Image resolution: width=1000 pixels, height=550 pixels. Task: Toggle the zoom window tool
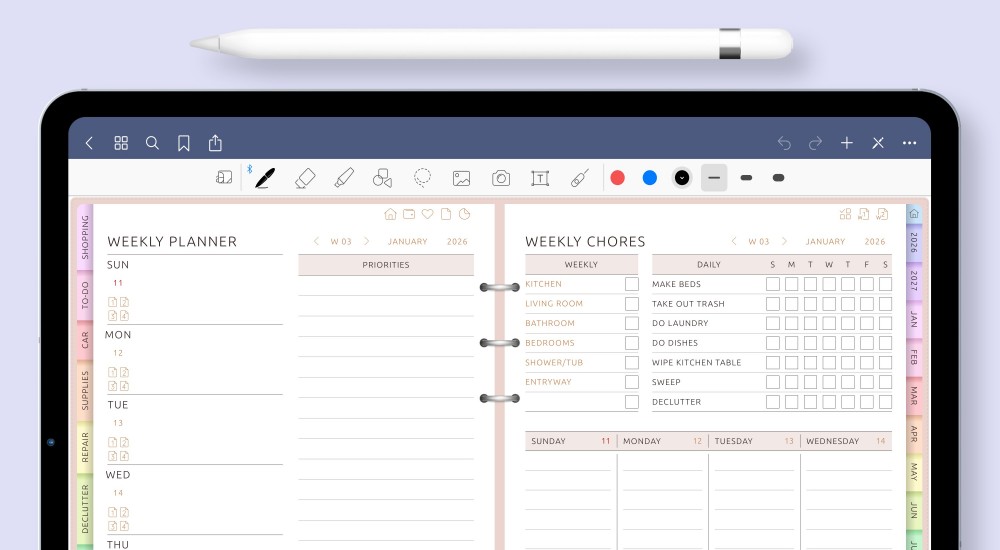coord(224,177)
